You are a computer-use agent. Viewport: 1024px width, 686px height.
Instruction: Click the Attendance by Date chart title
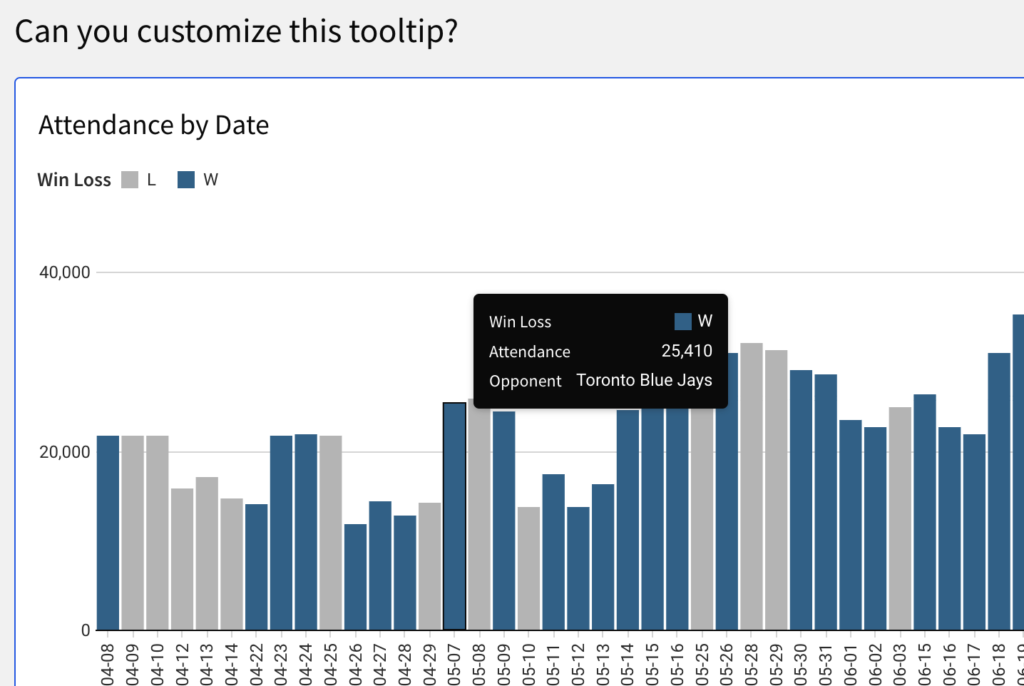[153, 125]
